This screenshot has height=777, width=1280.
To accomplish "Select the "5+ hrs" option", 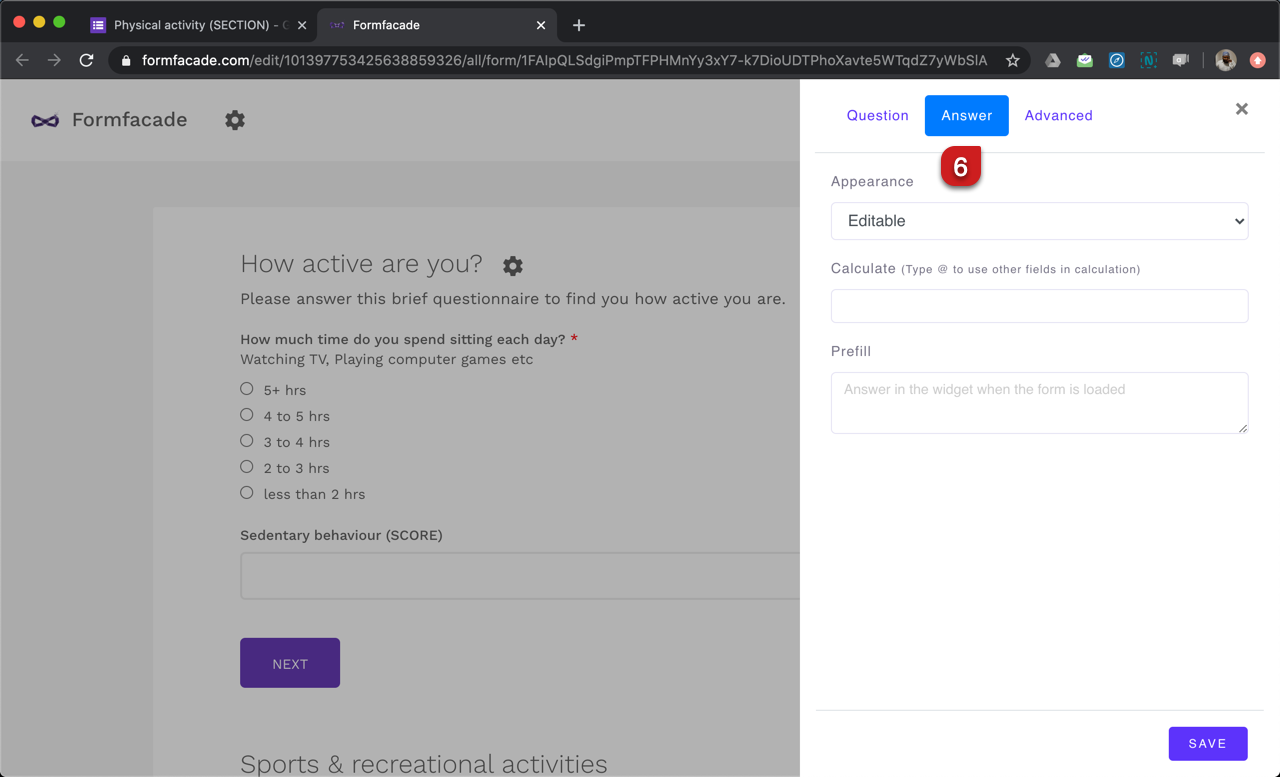I will click(x=246, y=388).
